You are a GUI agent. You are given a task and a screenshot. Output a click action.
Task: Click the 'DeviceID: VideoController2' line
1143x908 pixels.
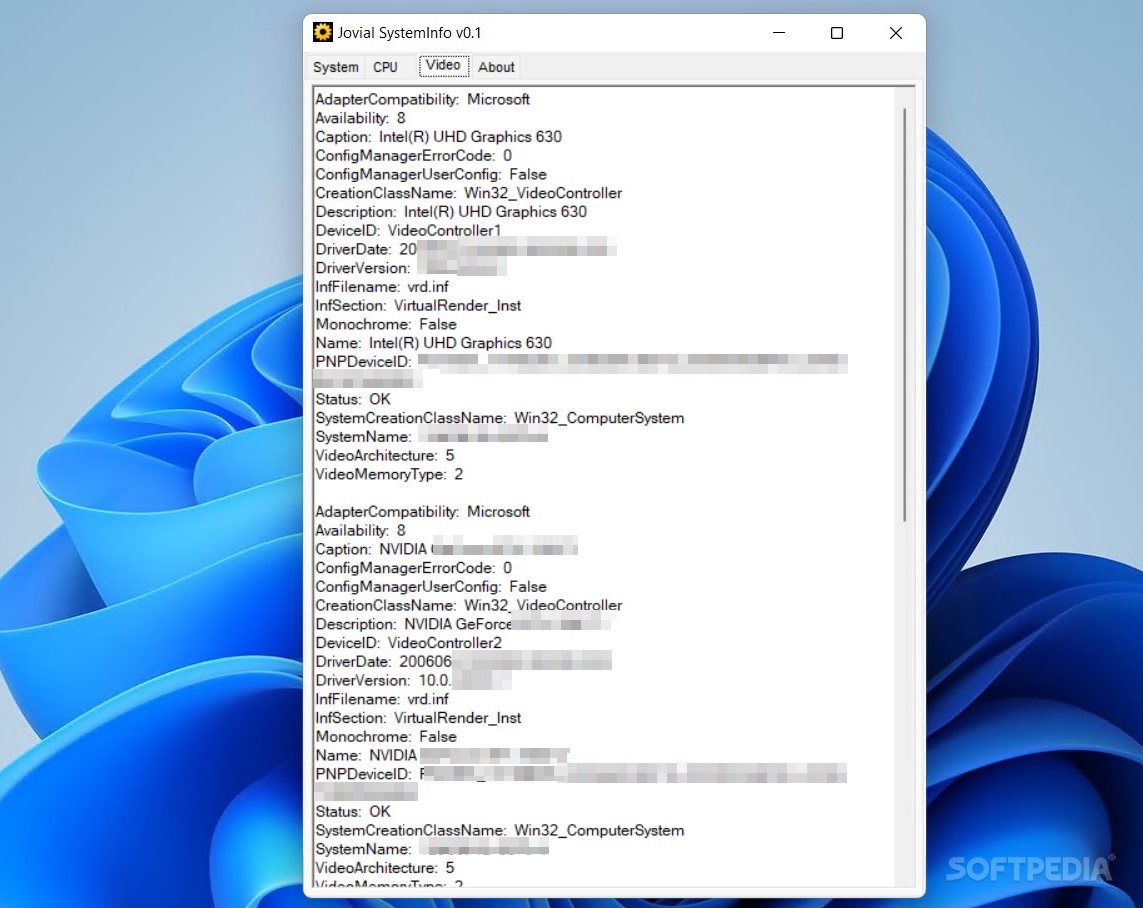408,643
